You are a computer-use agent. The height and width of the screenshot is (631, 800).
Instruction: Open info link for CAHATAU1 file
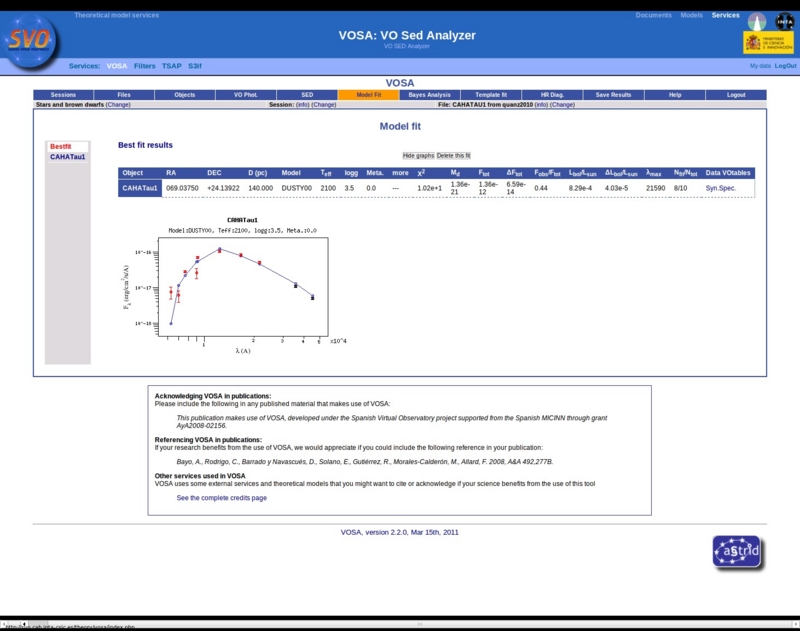[541, 105]
